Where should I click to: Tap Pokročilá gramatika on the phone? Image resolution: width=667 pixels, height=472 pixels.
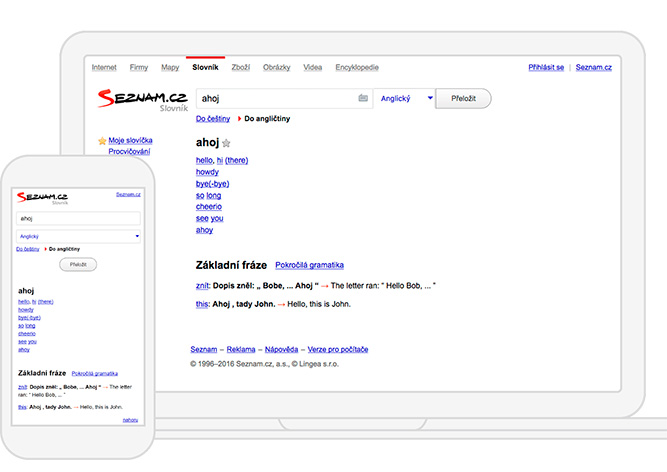(x=94, y=374)
